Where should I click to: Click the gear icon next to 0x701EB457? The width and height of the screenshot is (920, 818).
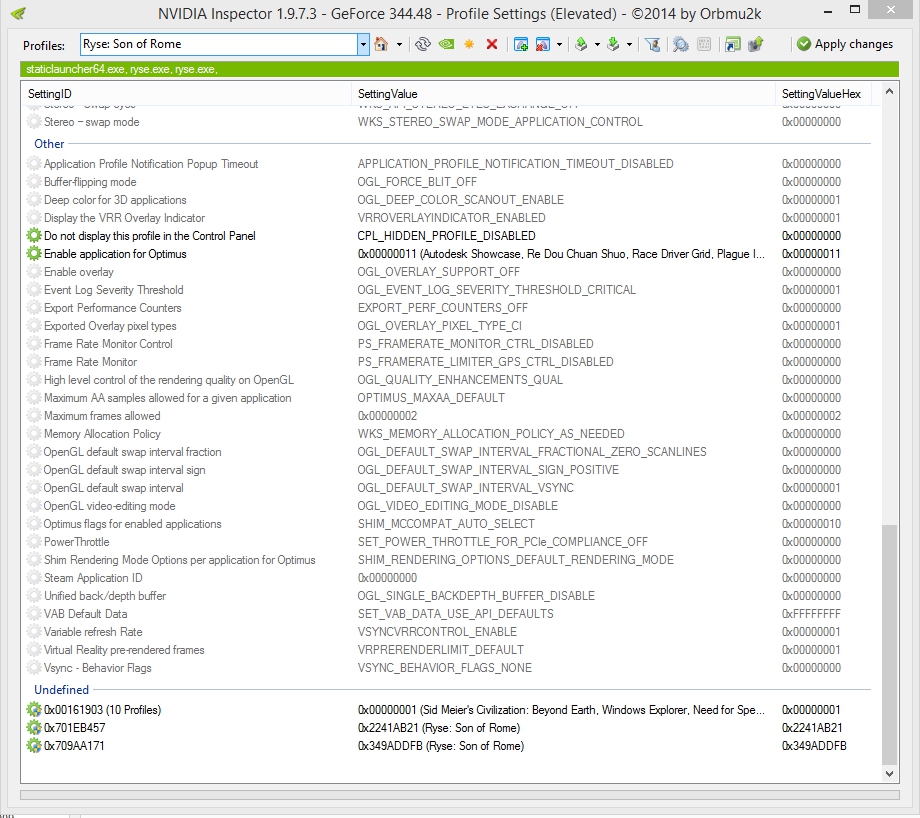point(34,728)
